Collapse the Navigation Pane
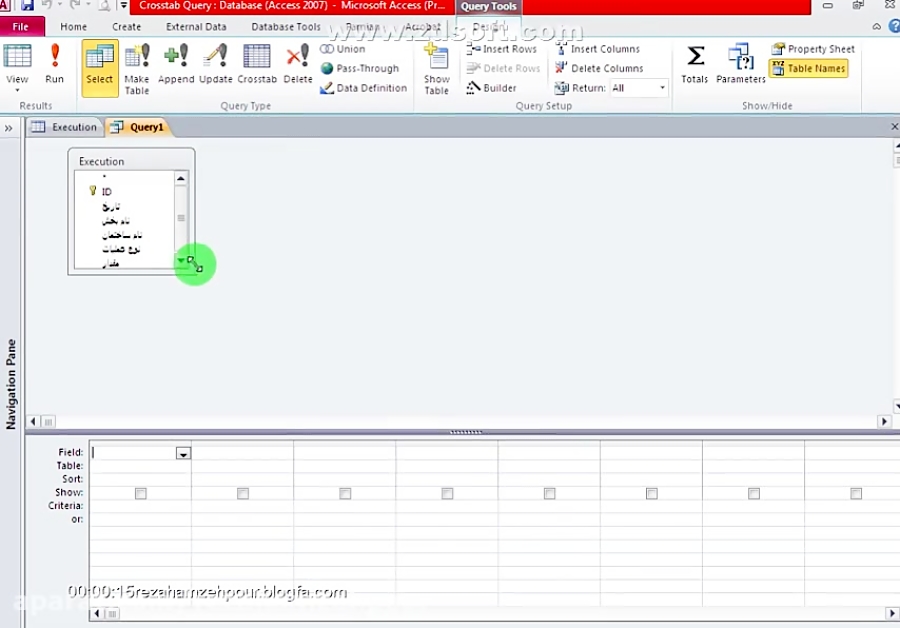 [9, 128]
